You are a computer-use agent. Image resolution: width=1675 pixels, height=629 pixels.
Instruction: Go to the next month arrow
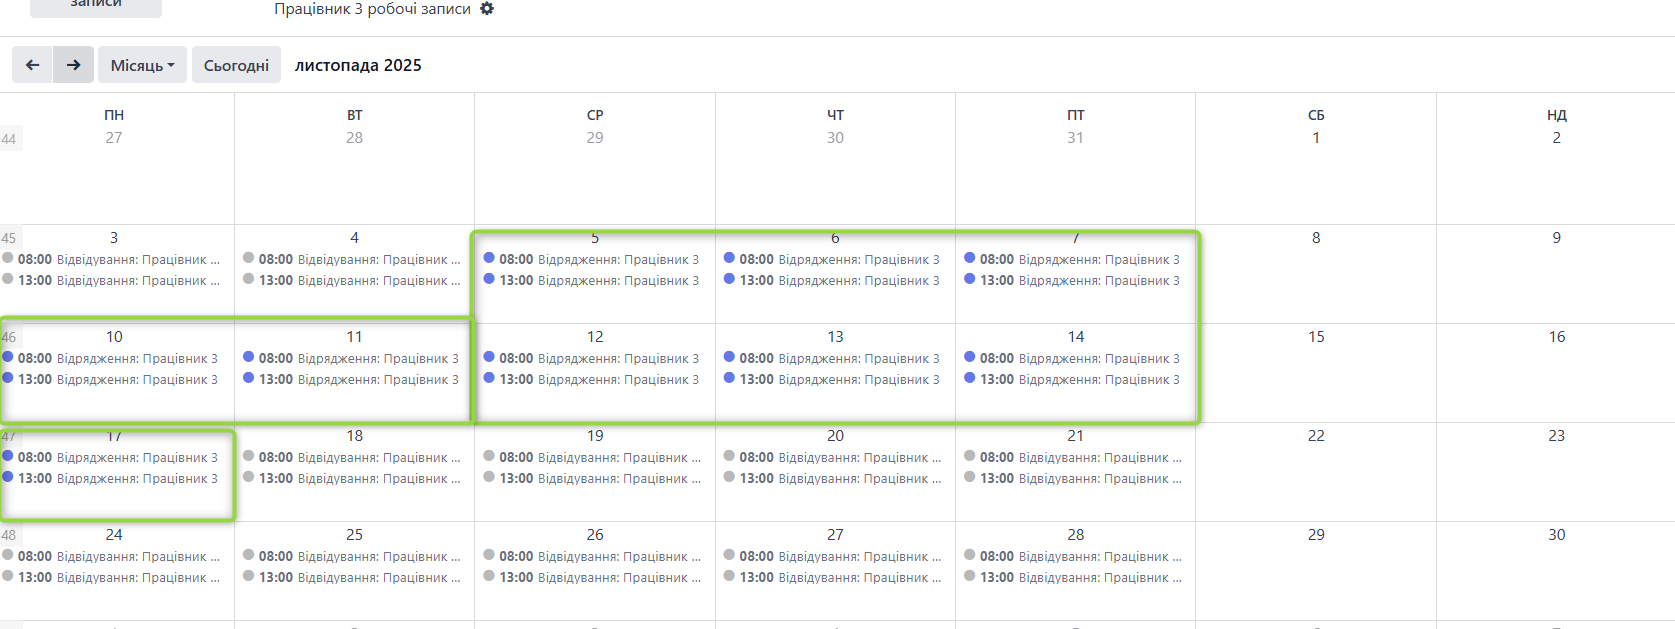[x=74, y=65]
